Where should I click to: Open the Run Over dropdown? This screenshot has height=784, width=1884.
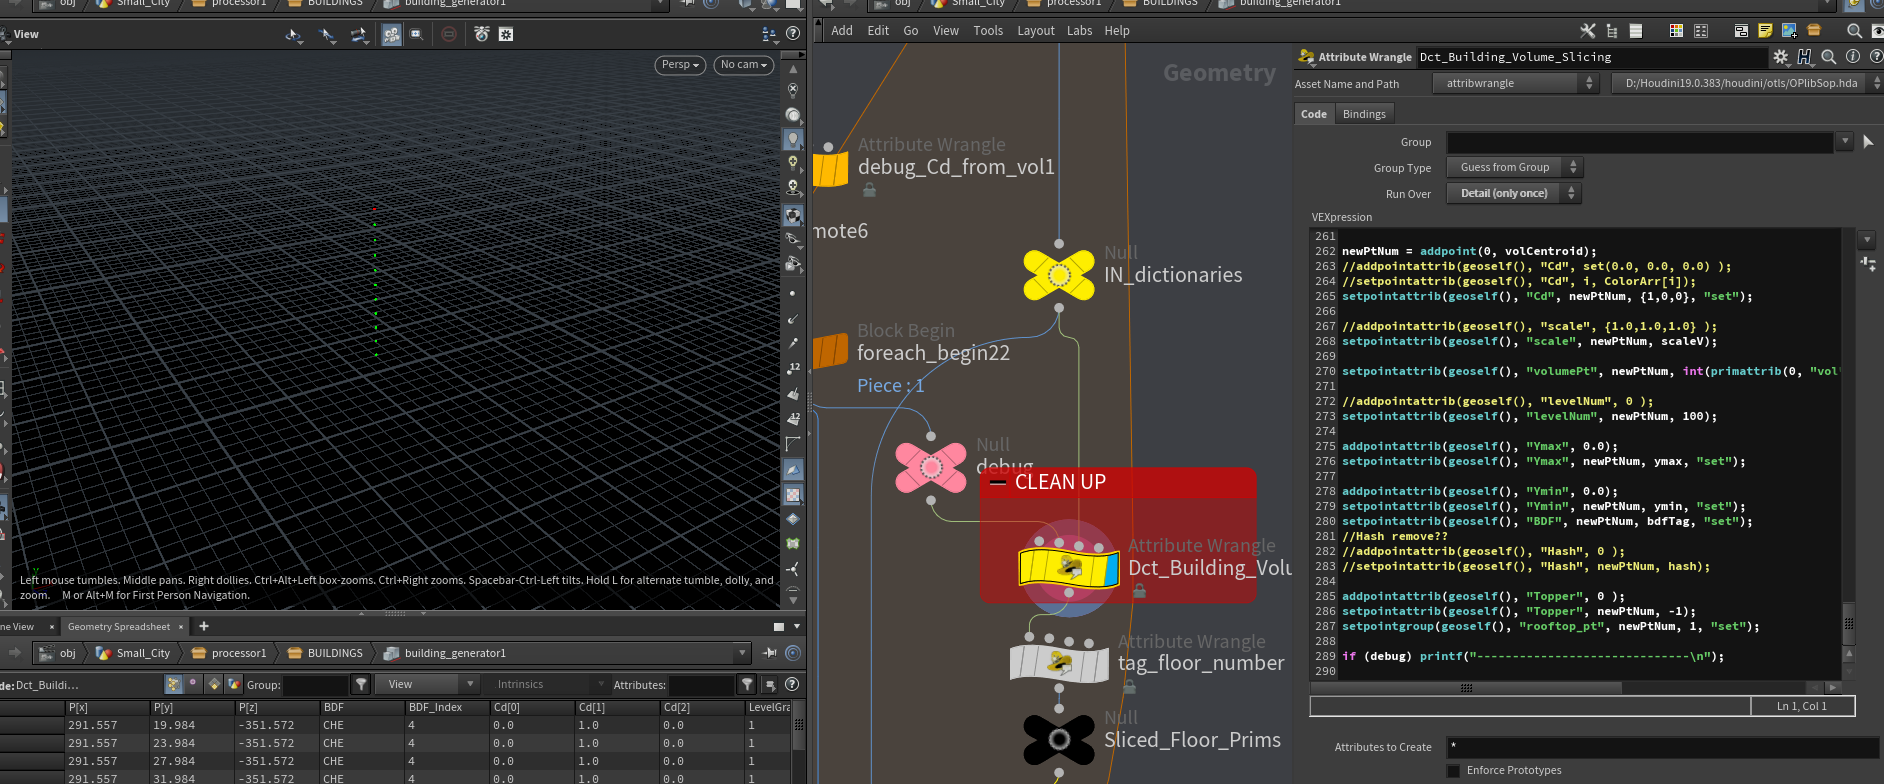(1513, 193)
